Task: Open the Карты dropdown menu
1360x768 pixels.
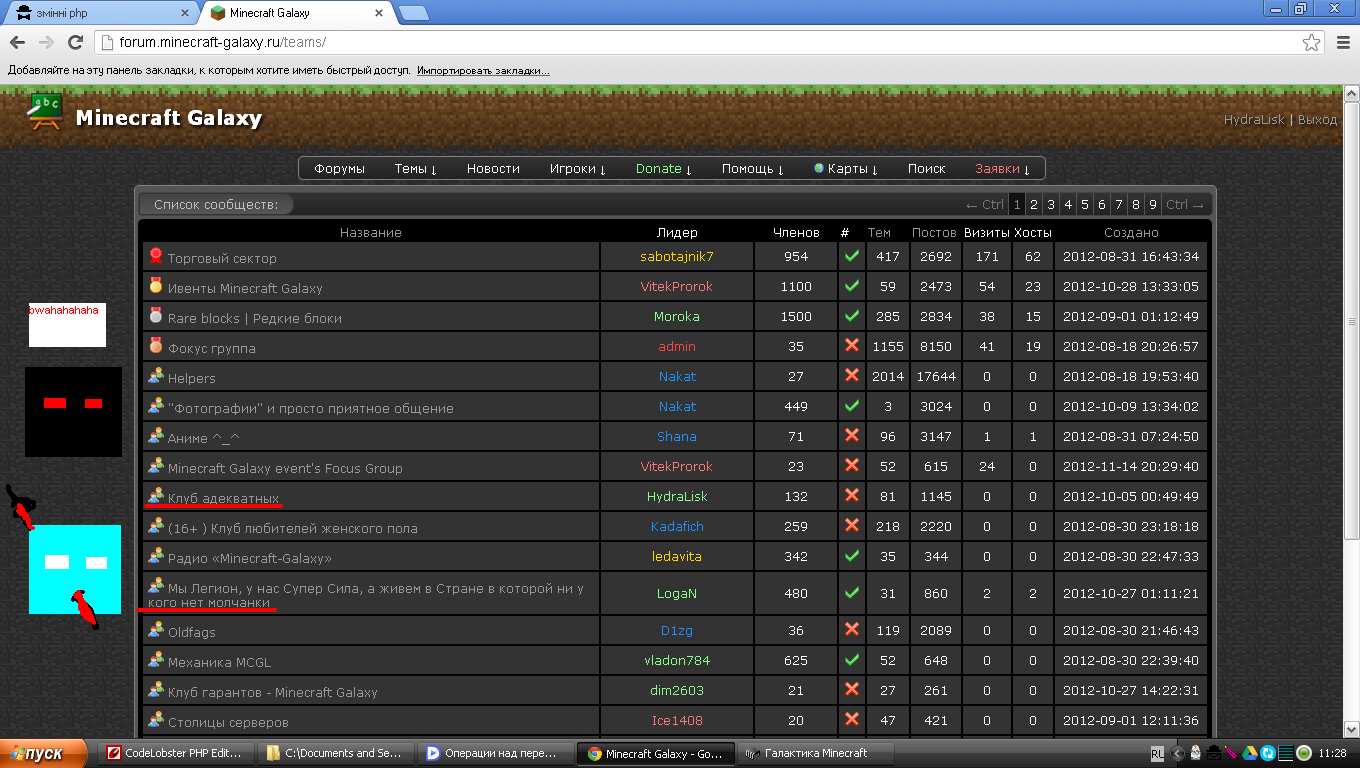Action: pyautogui.click(x=845, y=169)
